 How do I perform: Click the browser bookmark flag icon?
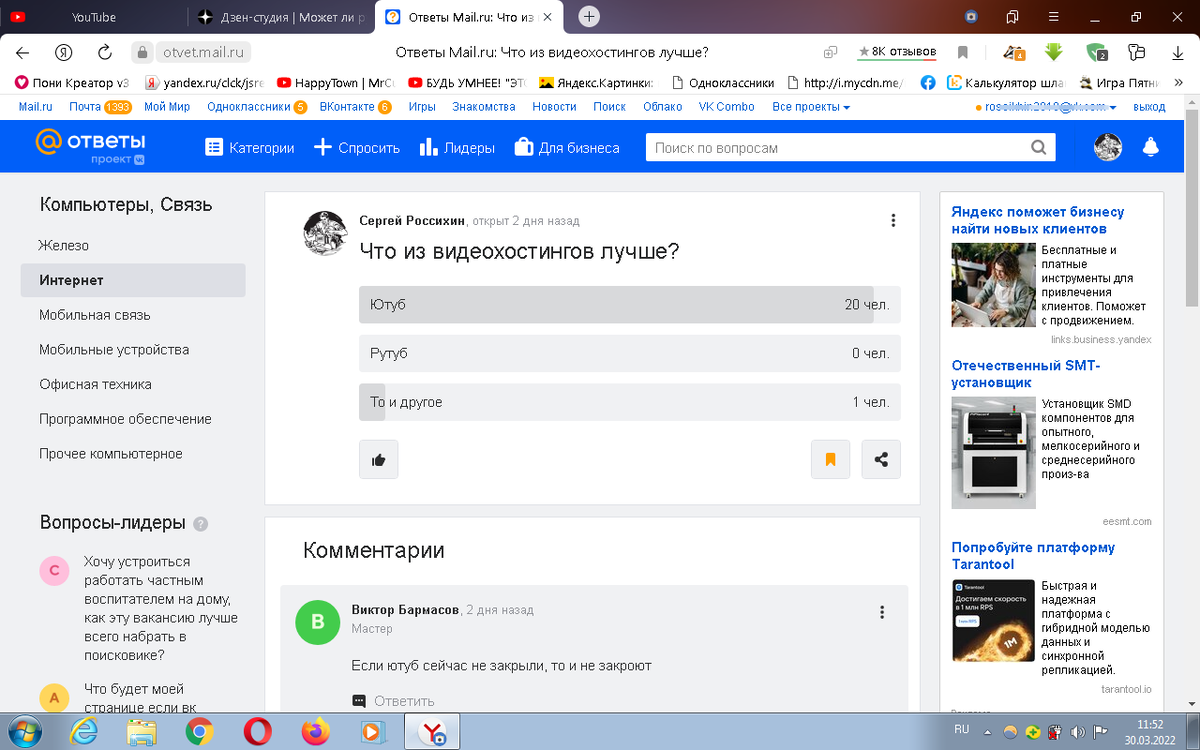tap(963, 52)
